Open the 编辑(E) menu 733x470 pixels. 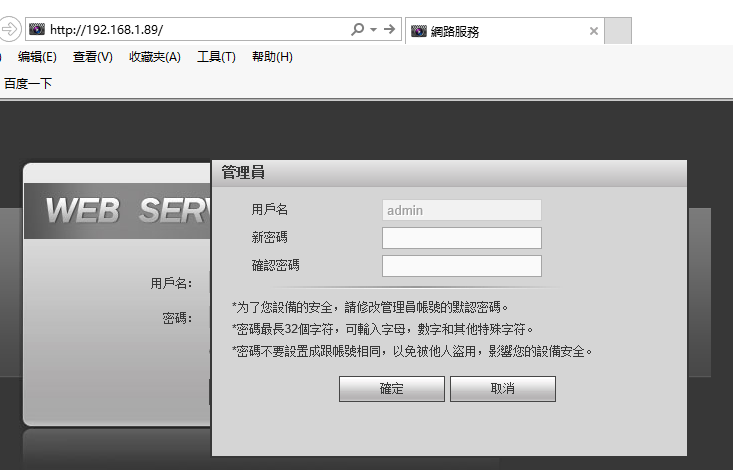tap(37, 57)
